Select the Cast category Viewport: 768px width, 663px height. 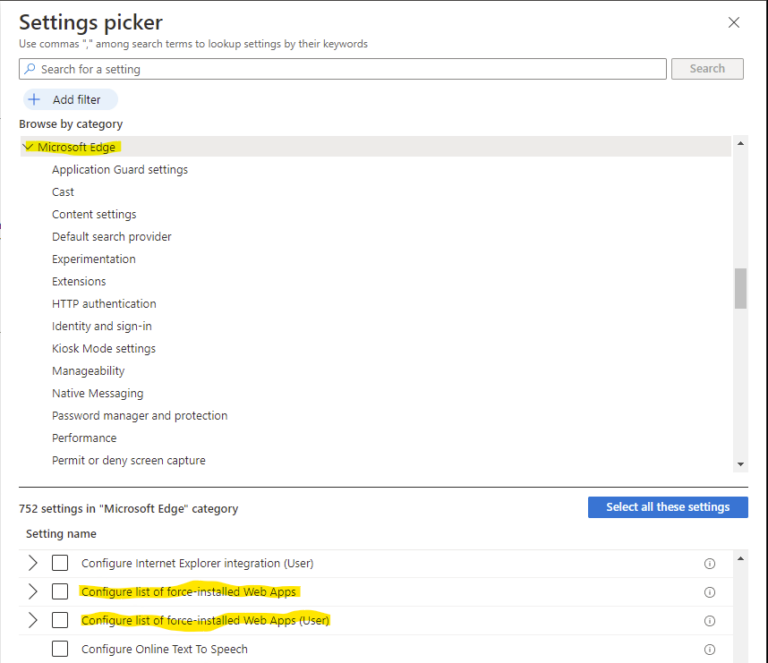coord(63,192)
